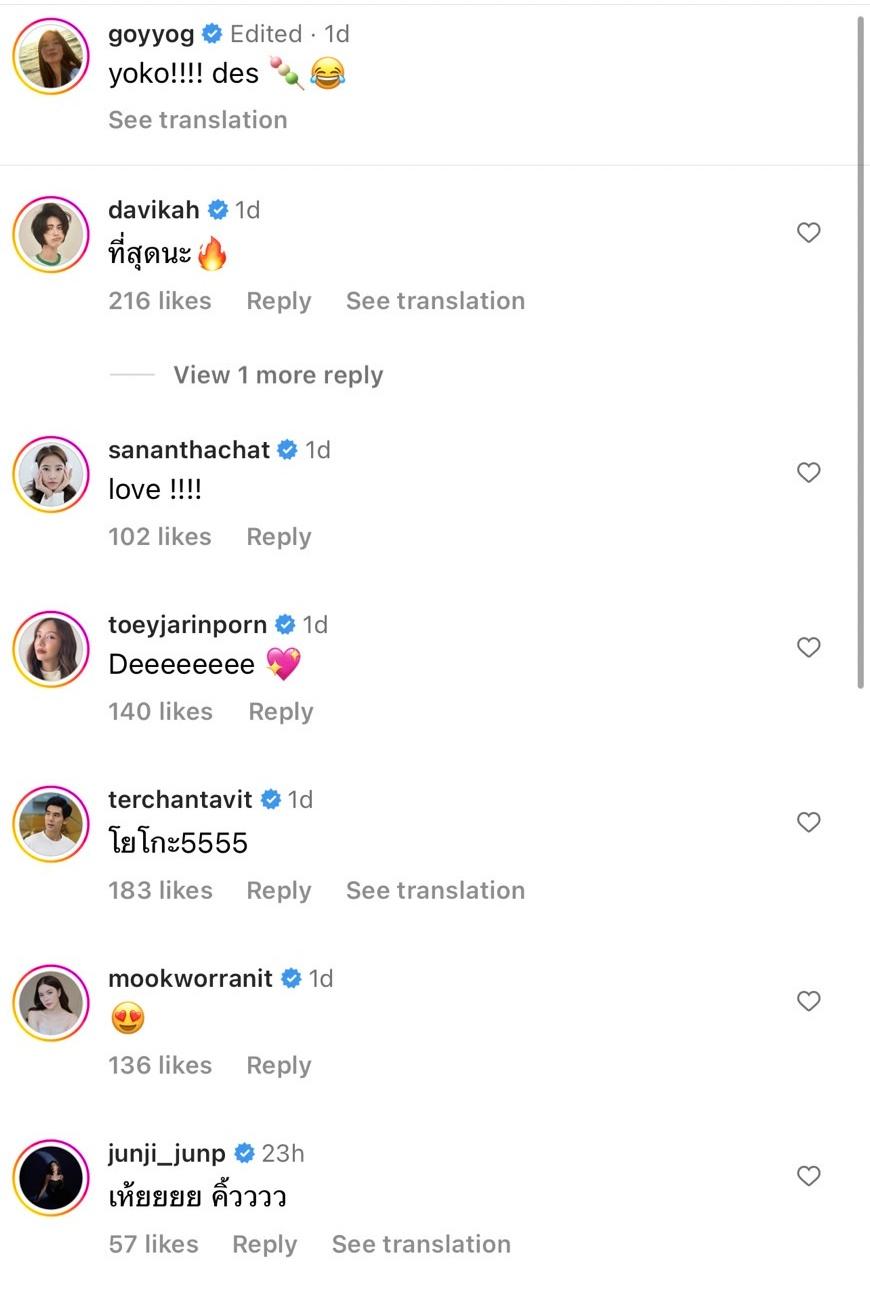Expand "View 1 more reply" under davikah
Screen dimensions: 870x1294
[x=278, y=375]
